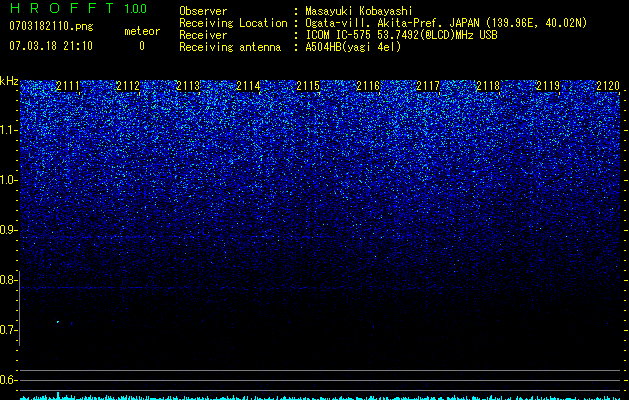Click the 2113 time marker
The width and height of the screenshot is (629, 400).
188,85
